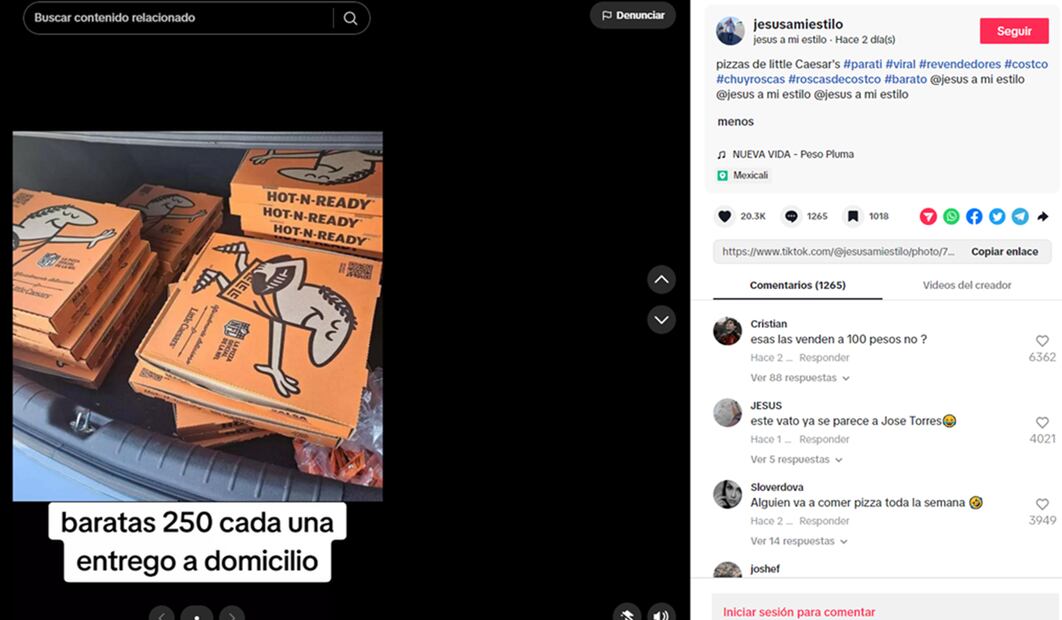Switch to Videos del creador tab
This screenshot has height=620, width=1062.
pyautogui.click(x=967, y=285)
